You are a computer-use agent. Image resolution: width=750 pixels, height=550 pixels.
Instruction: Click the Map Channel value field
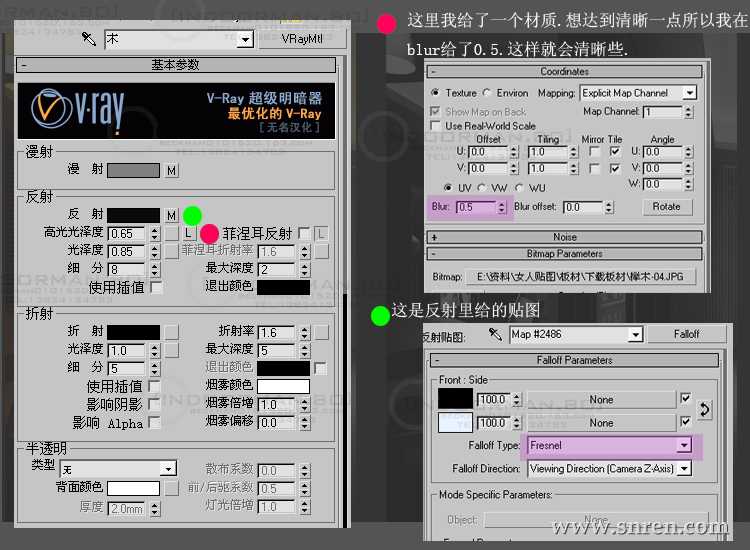[663, 112]
